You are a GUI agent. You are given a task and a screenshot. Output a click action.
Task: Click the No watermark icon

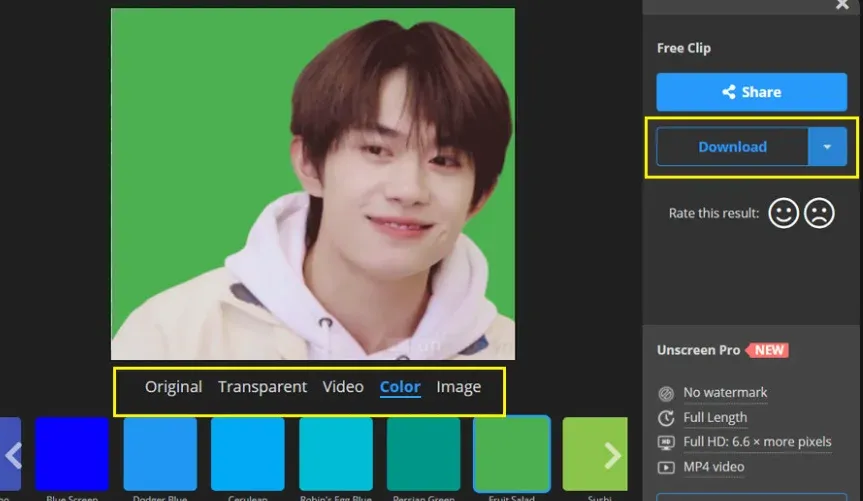click(666, 393)
